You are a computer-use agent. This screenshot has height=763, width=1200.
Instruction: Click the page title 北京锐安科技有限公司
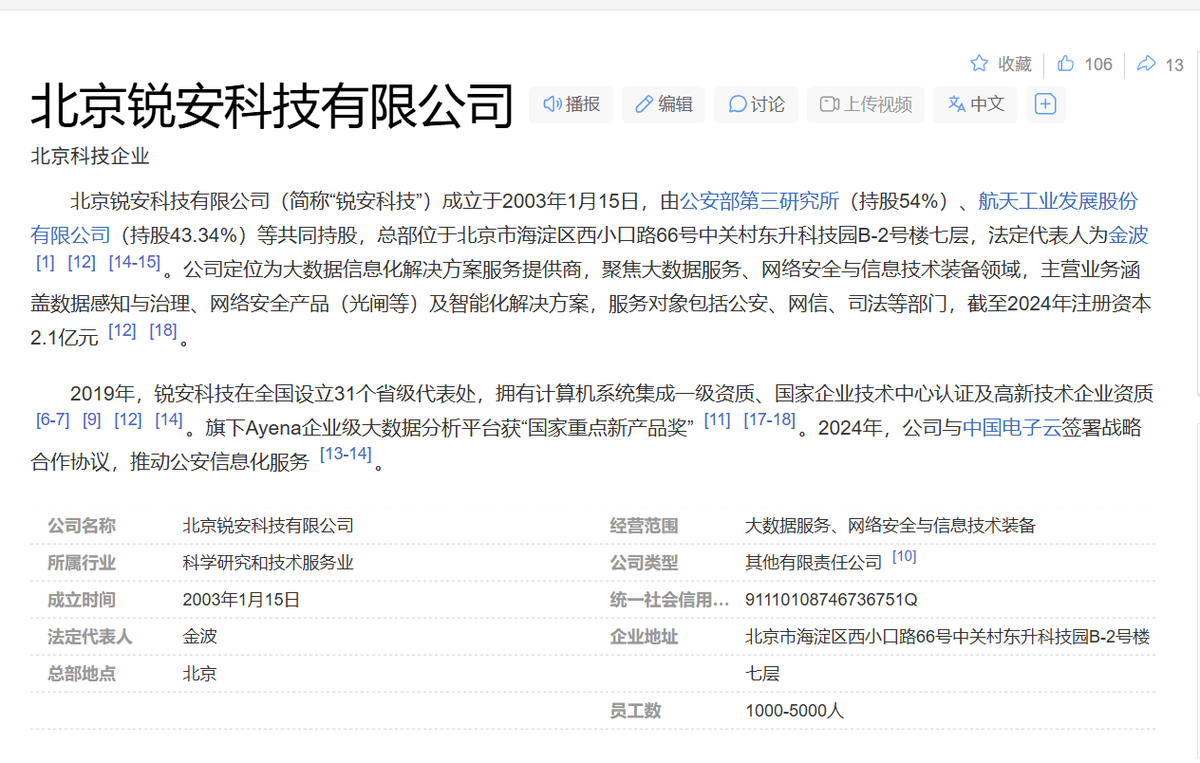272,106
